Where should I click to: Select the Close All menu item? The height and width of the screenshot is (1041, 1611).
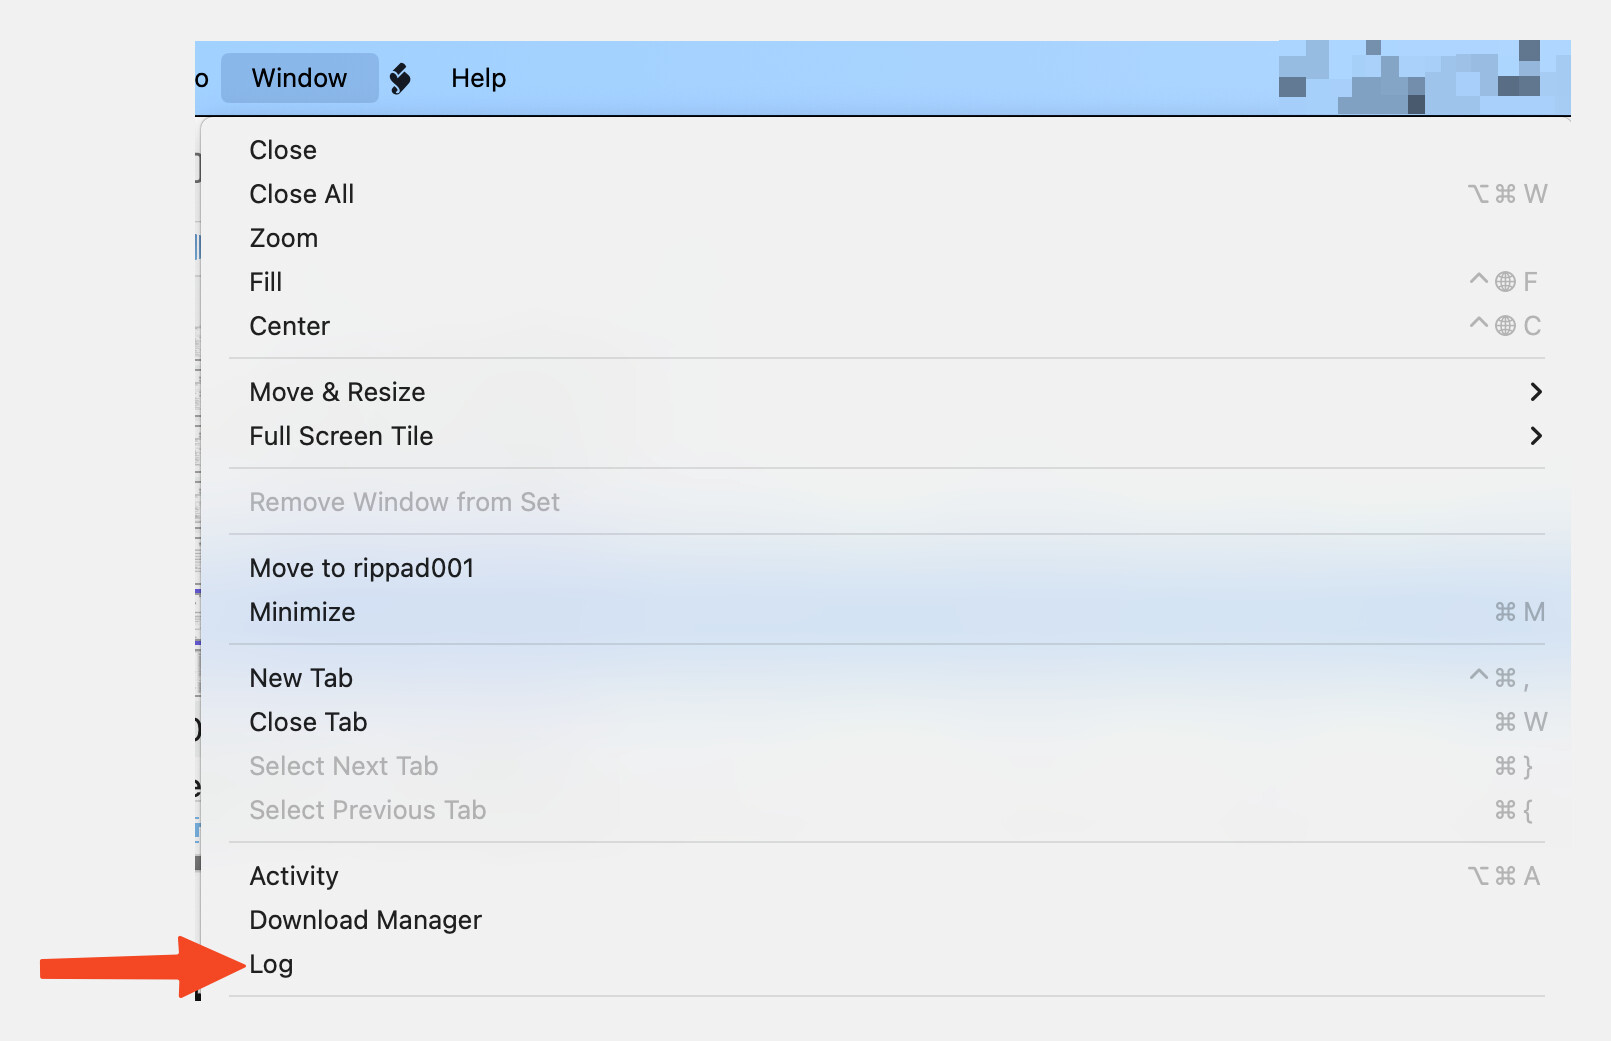pos(302,194)
